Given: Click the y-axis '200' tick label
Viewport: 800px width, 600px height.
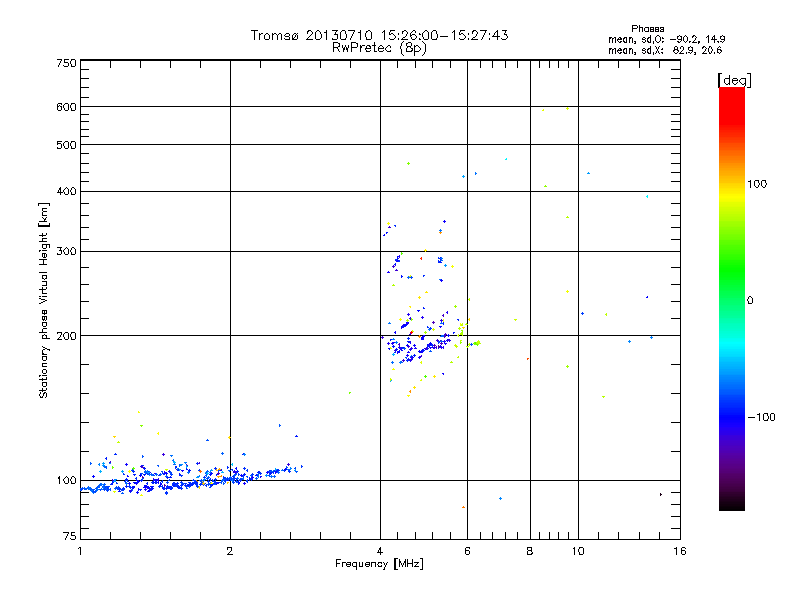Looking at the screenshot, I should [67, 336].
